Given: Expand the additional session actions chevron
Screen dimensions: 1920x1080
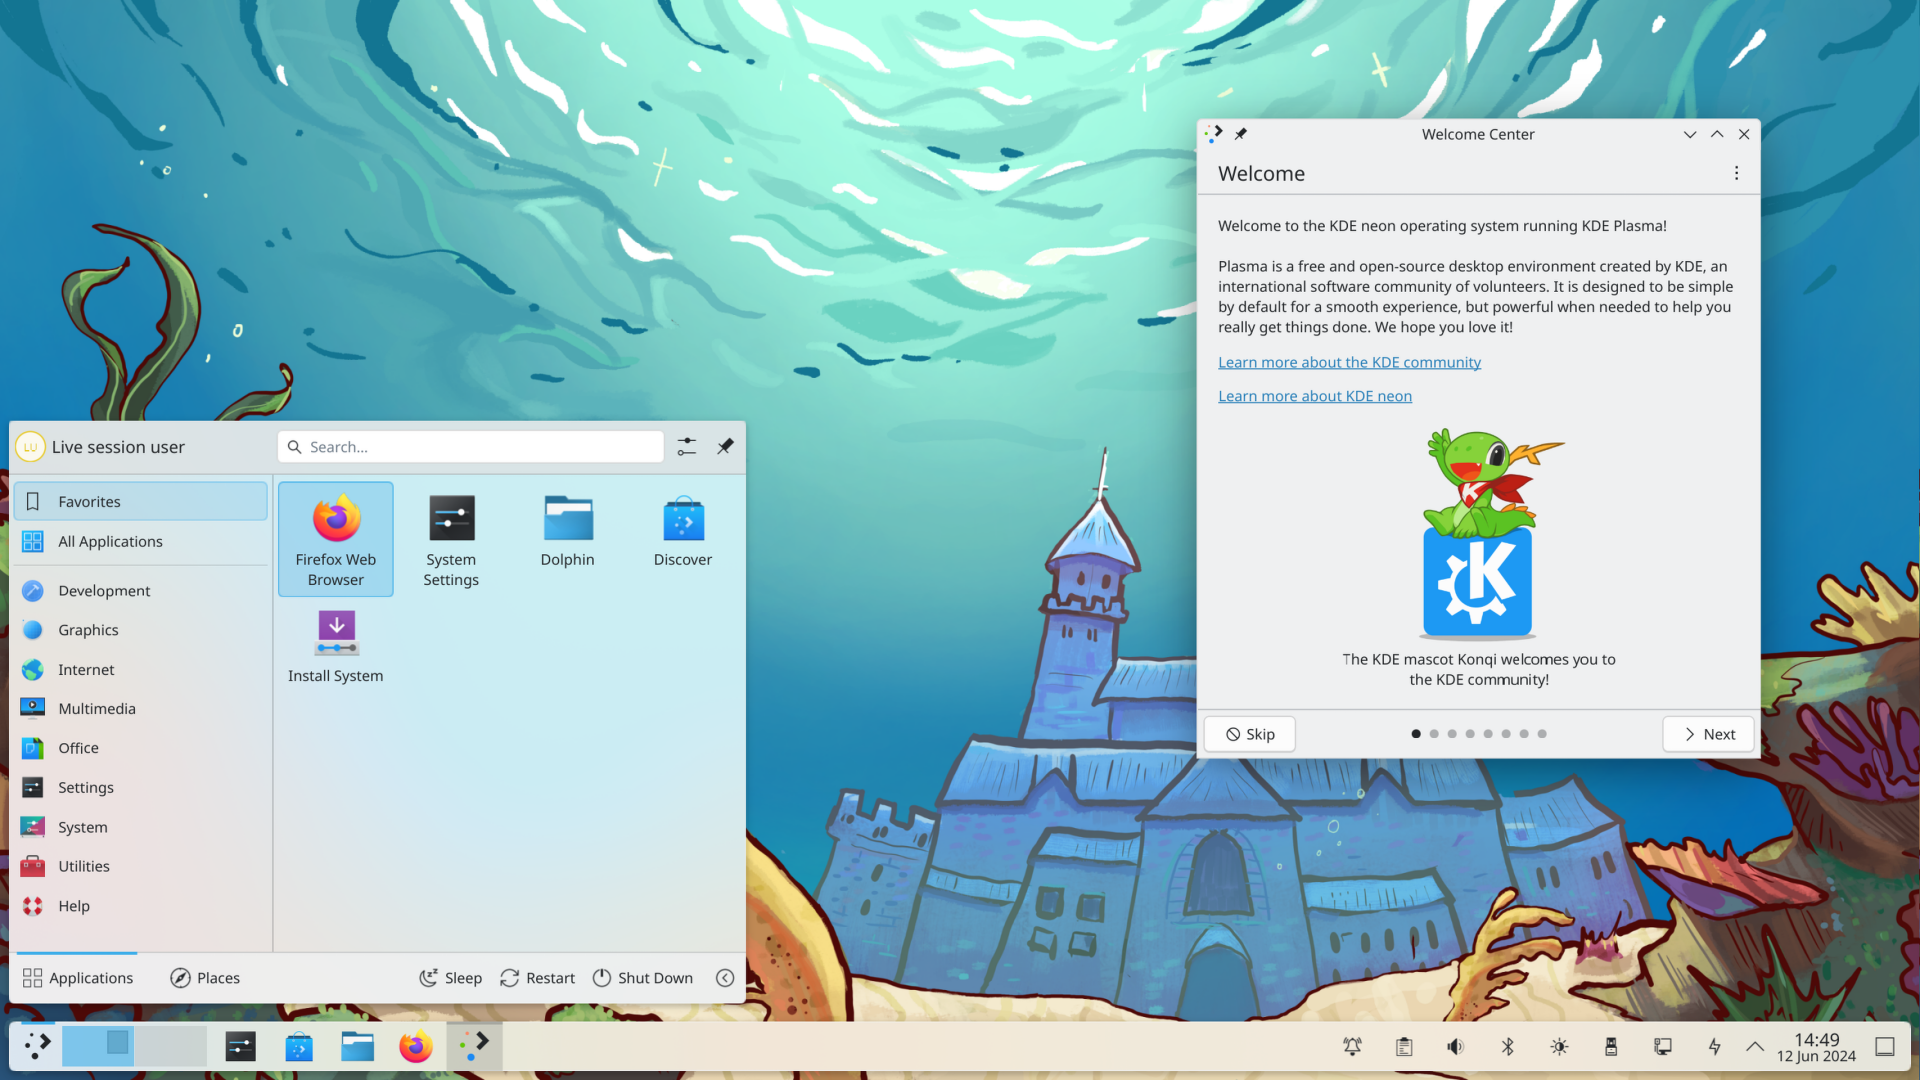Looking at the screenshot, I should click(x=725, y=978).
